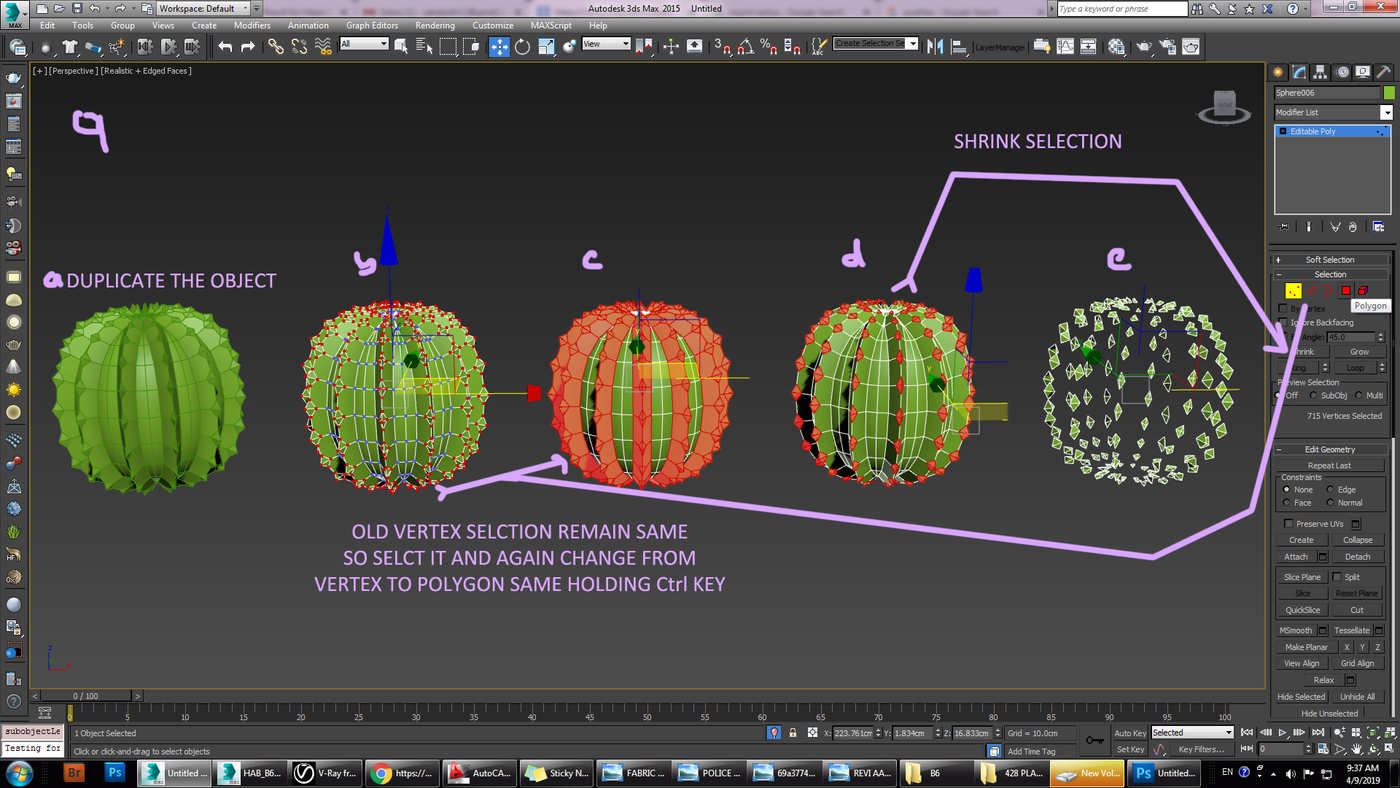Toggle Ignore Backfacing checkbox

coord(1284,322)
